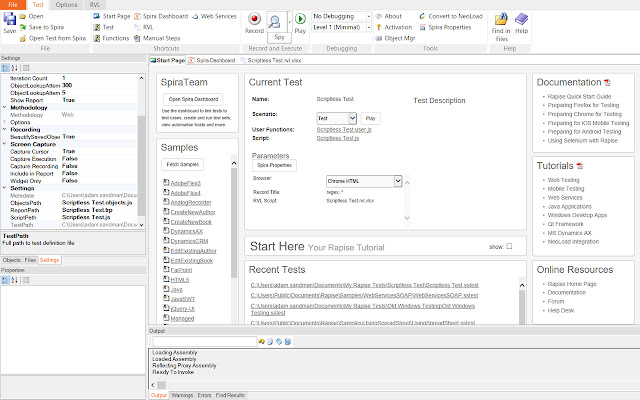640x400 pixels.
Task: Click Open Spira Dashboard button
Action: pos(193,99)
